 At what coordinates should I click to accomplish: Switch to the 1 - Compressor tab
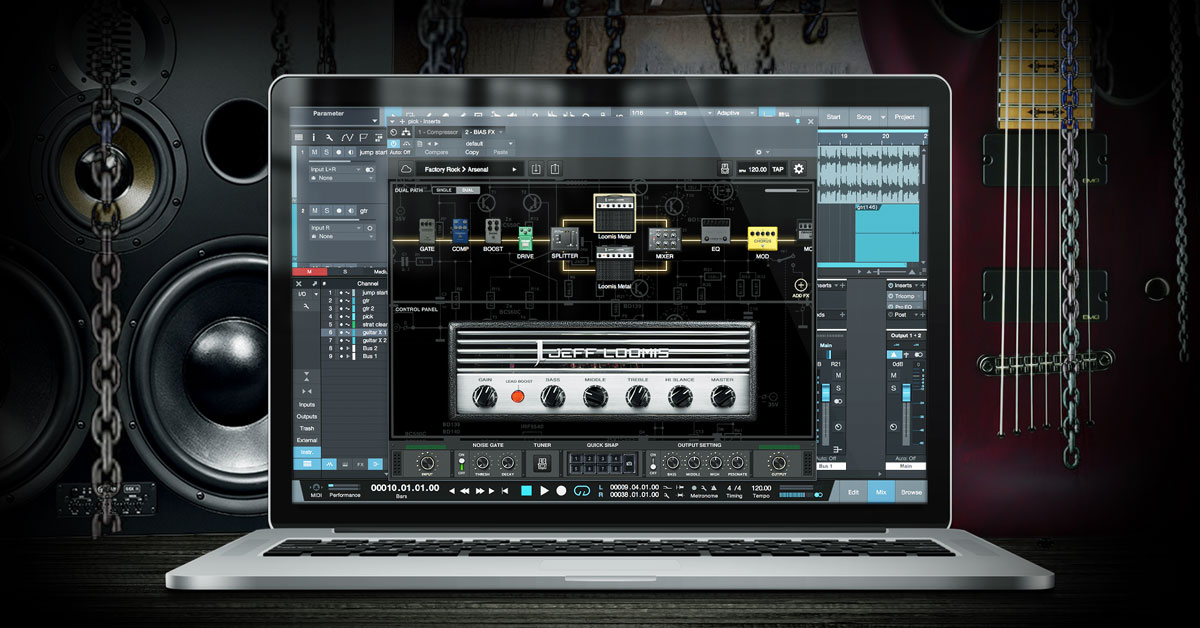click(x=436, y=131)
